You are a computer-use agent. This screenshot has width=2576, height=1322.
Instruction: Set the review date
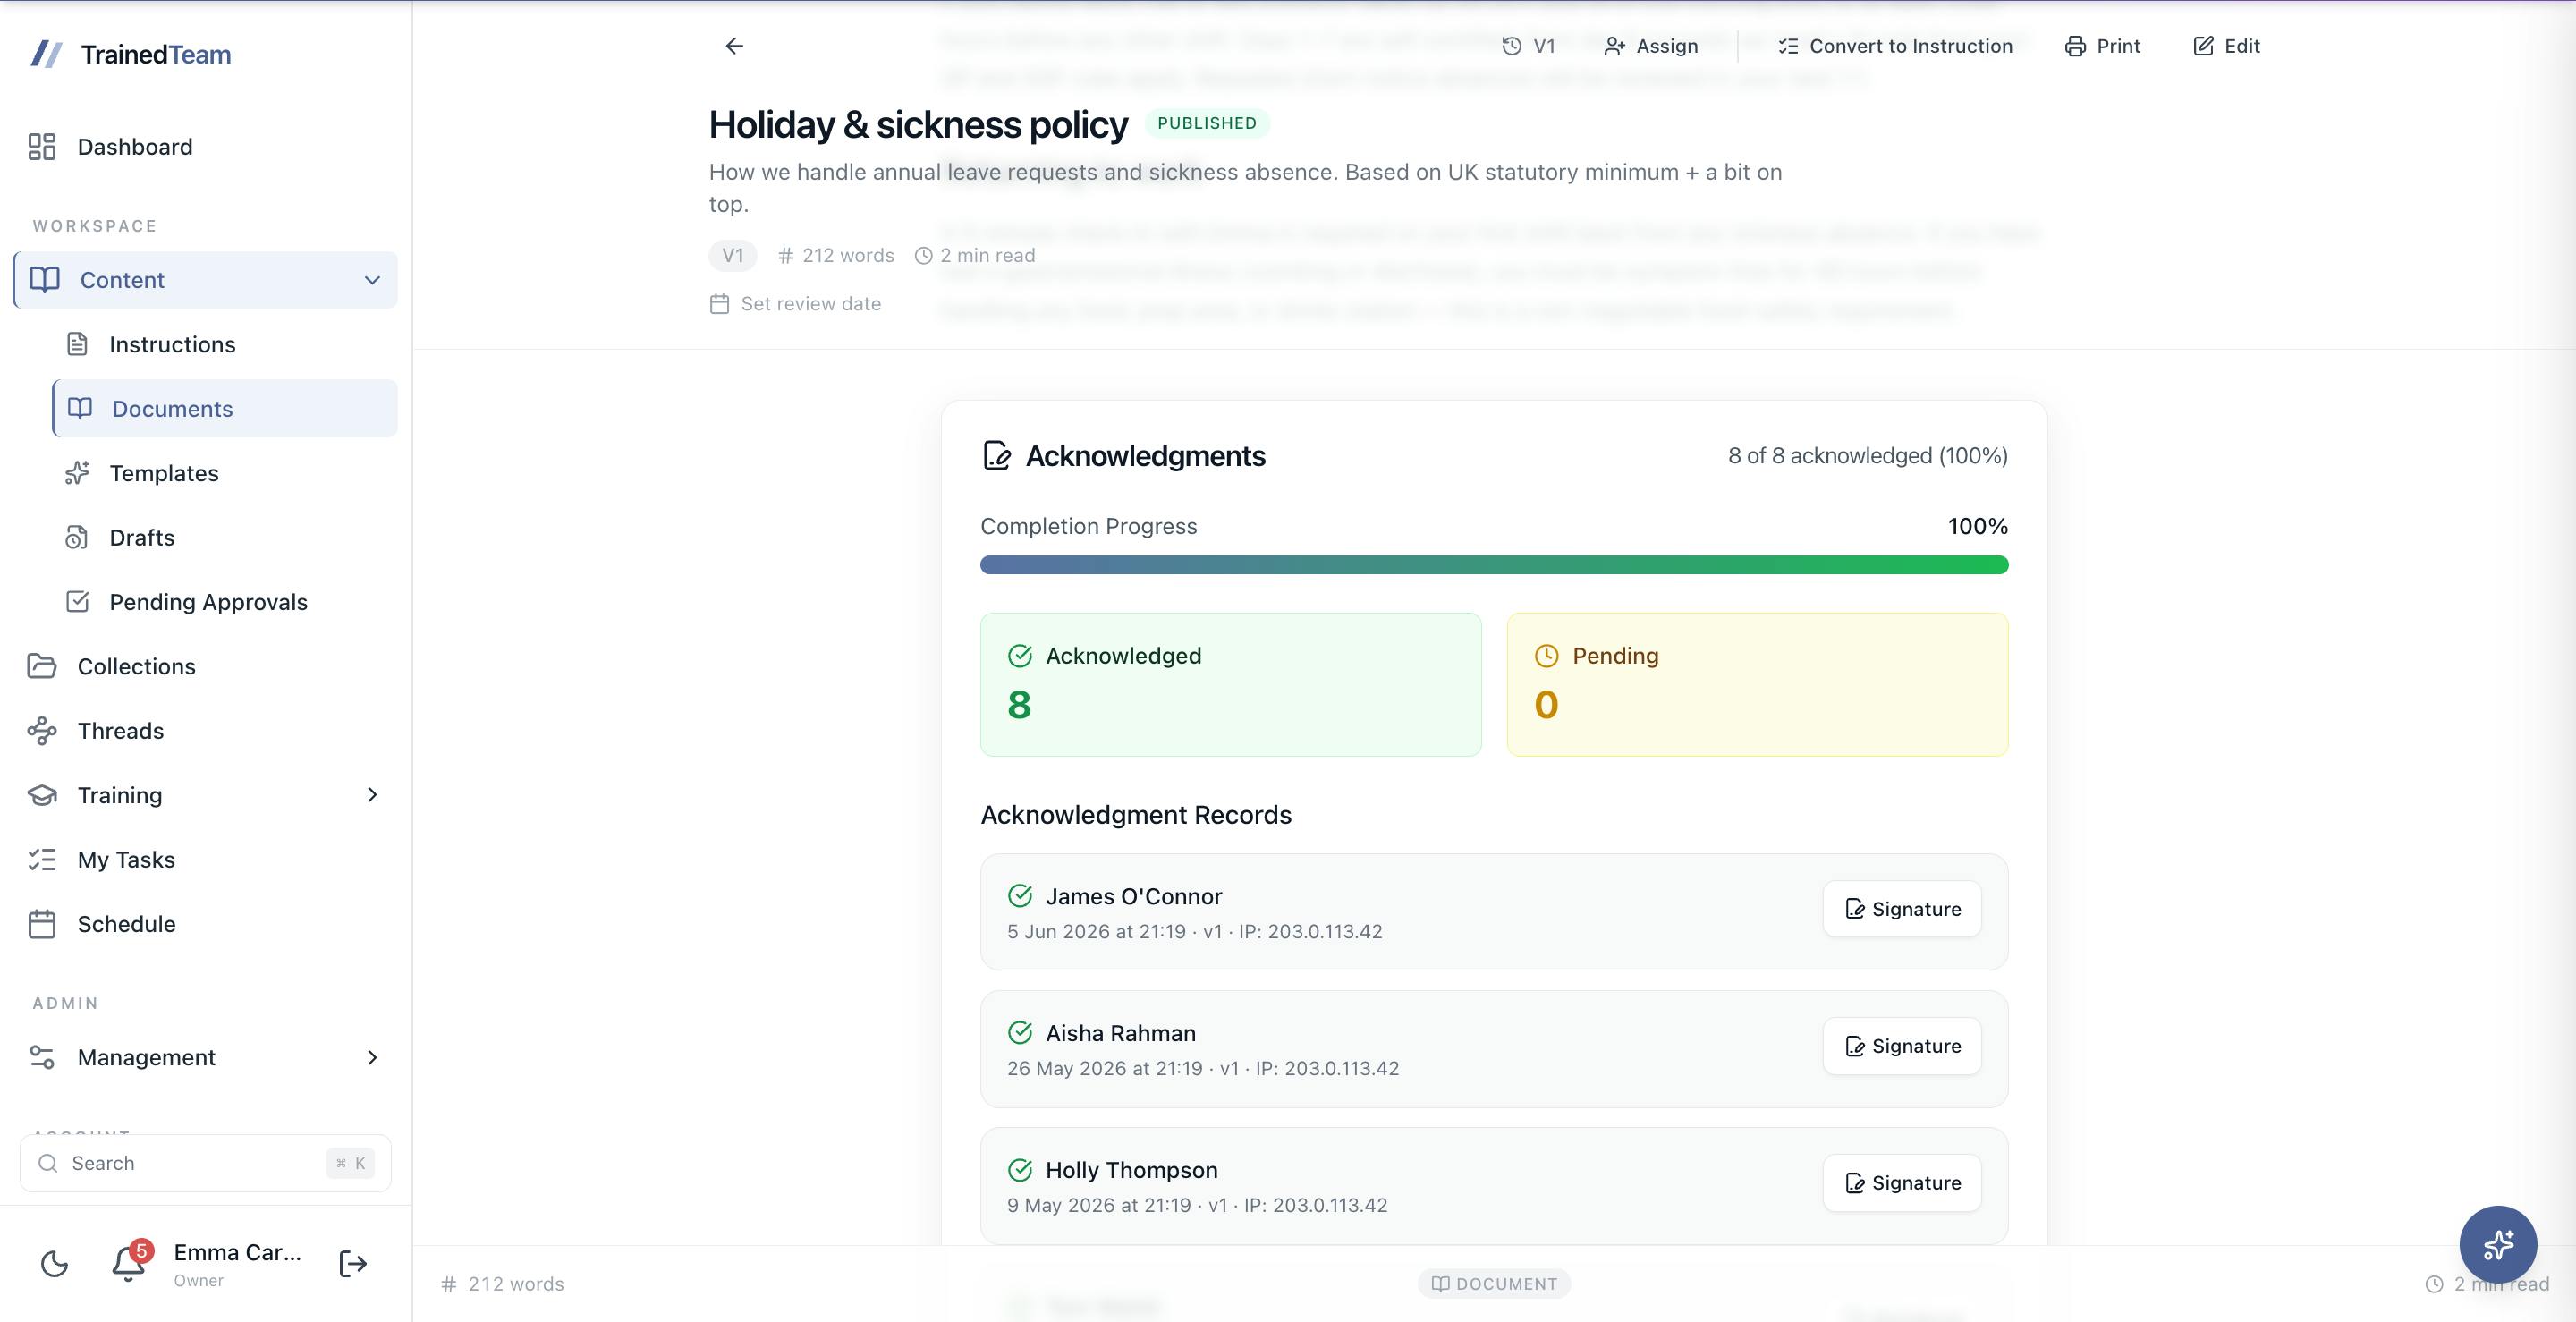tap(795, 304)
